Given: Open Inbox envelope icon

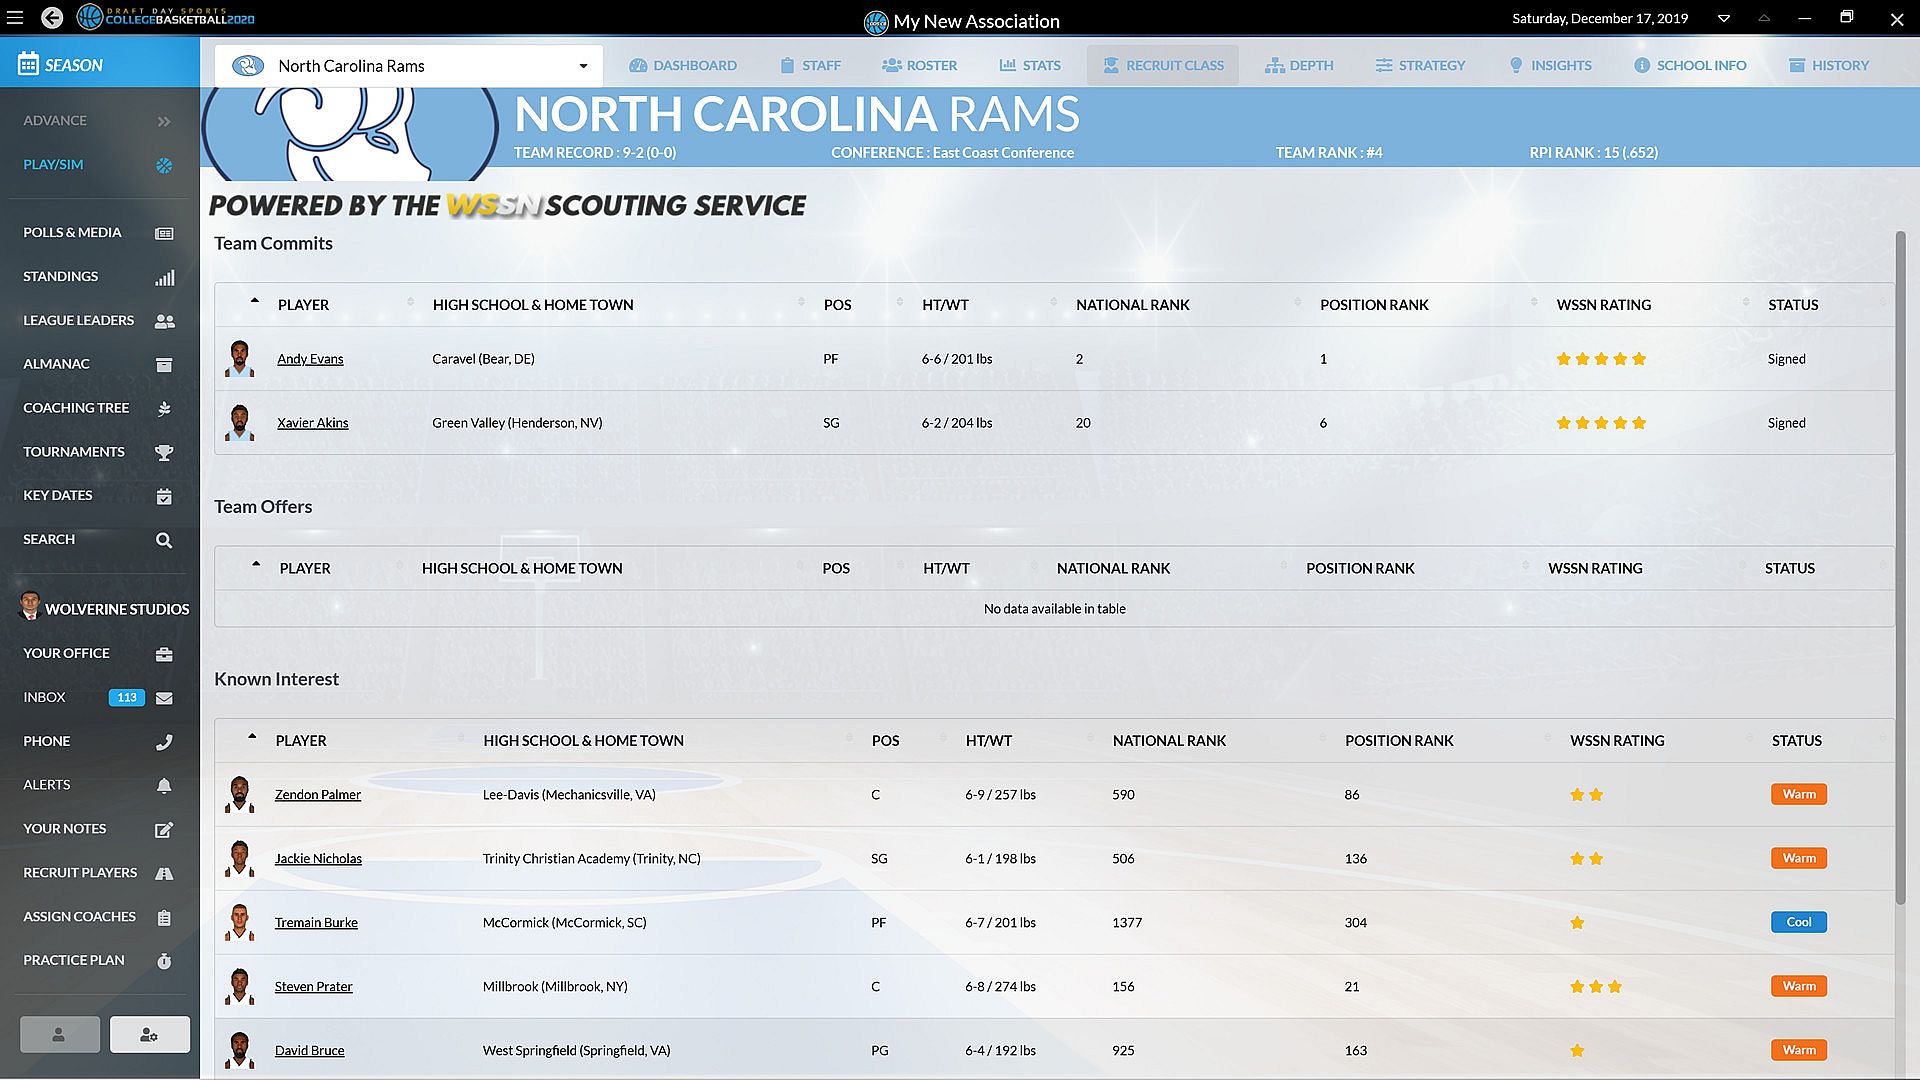Looking at the screenshot, I should coord(164,698).
